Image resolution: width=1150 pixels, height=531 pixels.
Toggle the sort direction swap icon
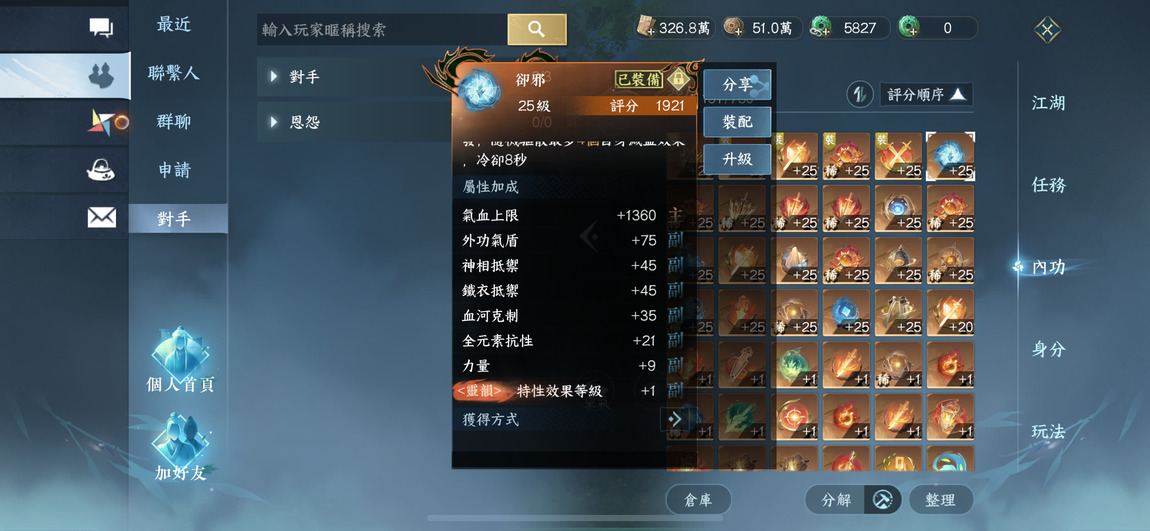(859, 94)
